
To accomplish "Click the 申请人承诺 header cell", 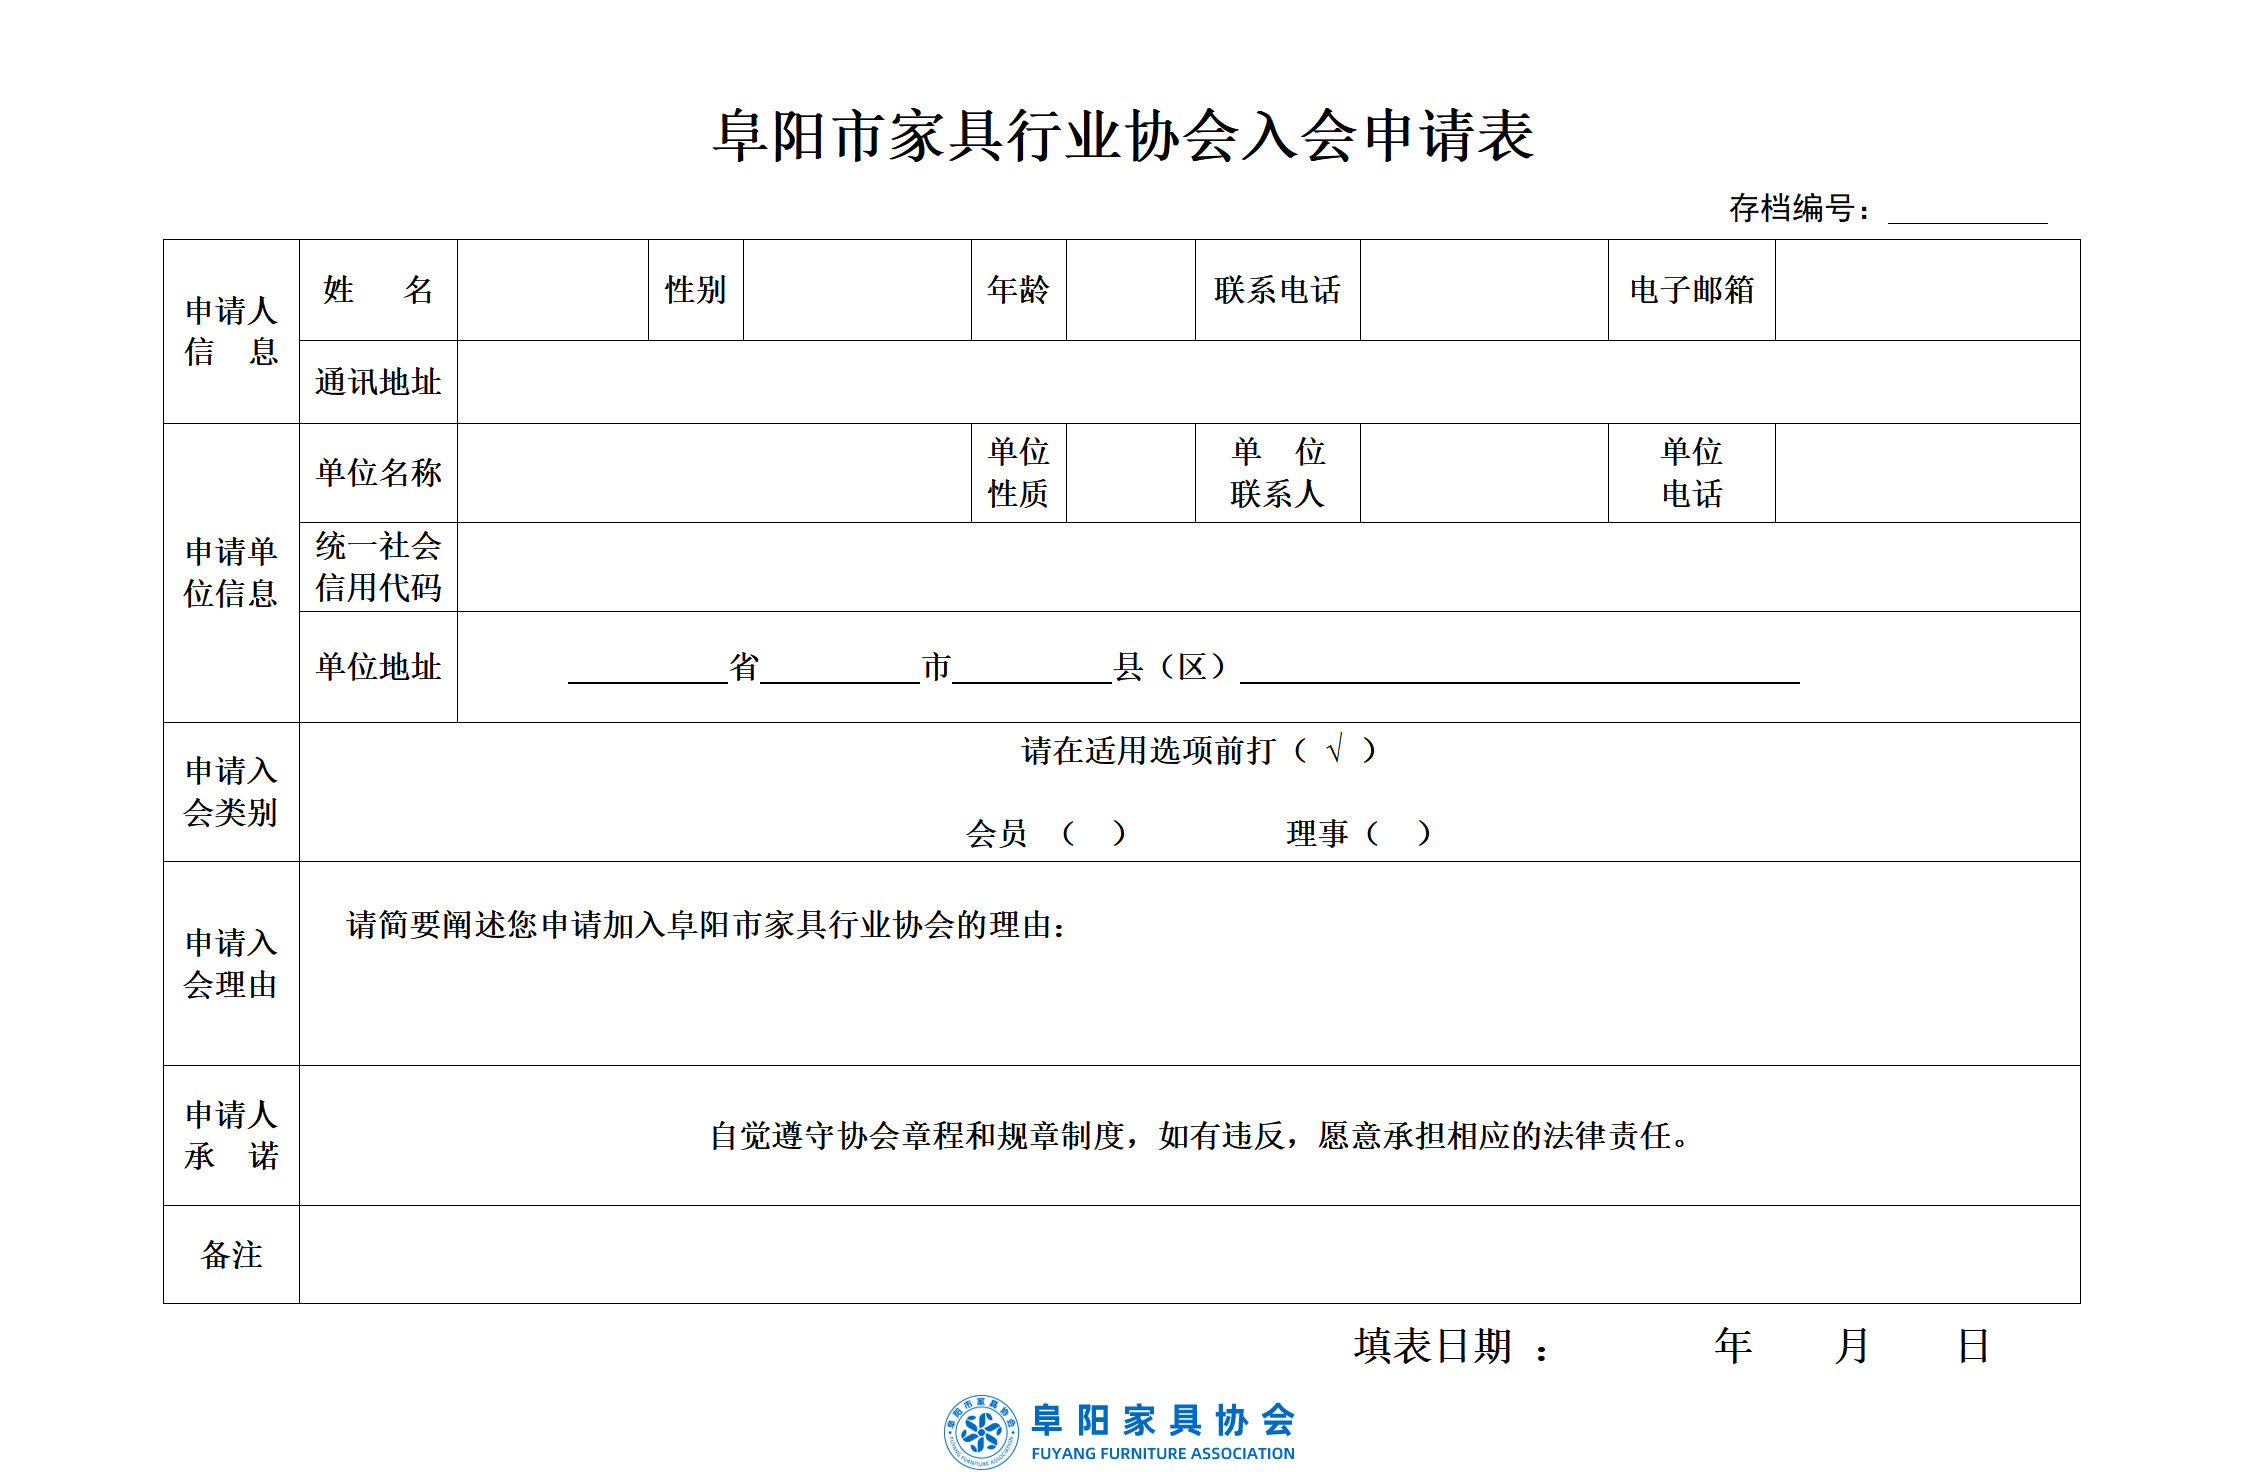I will (231, 1136).
